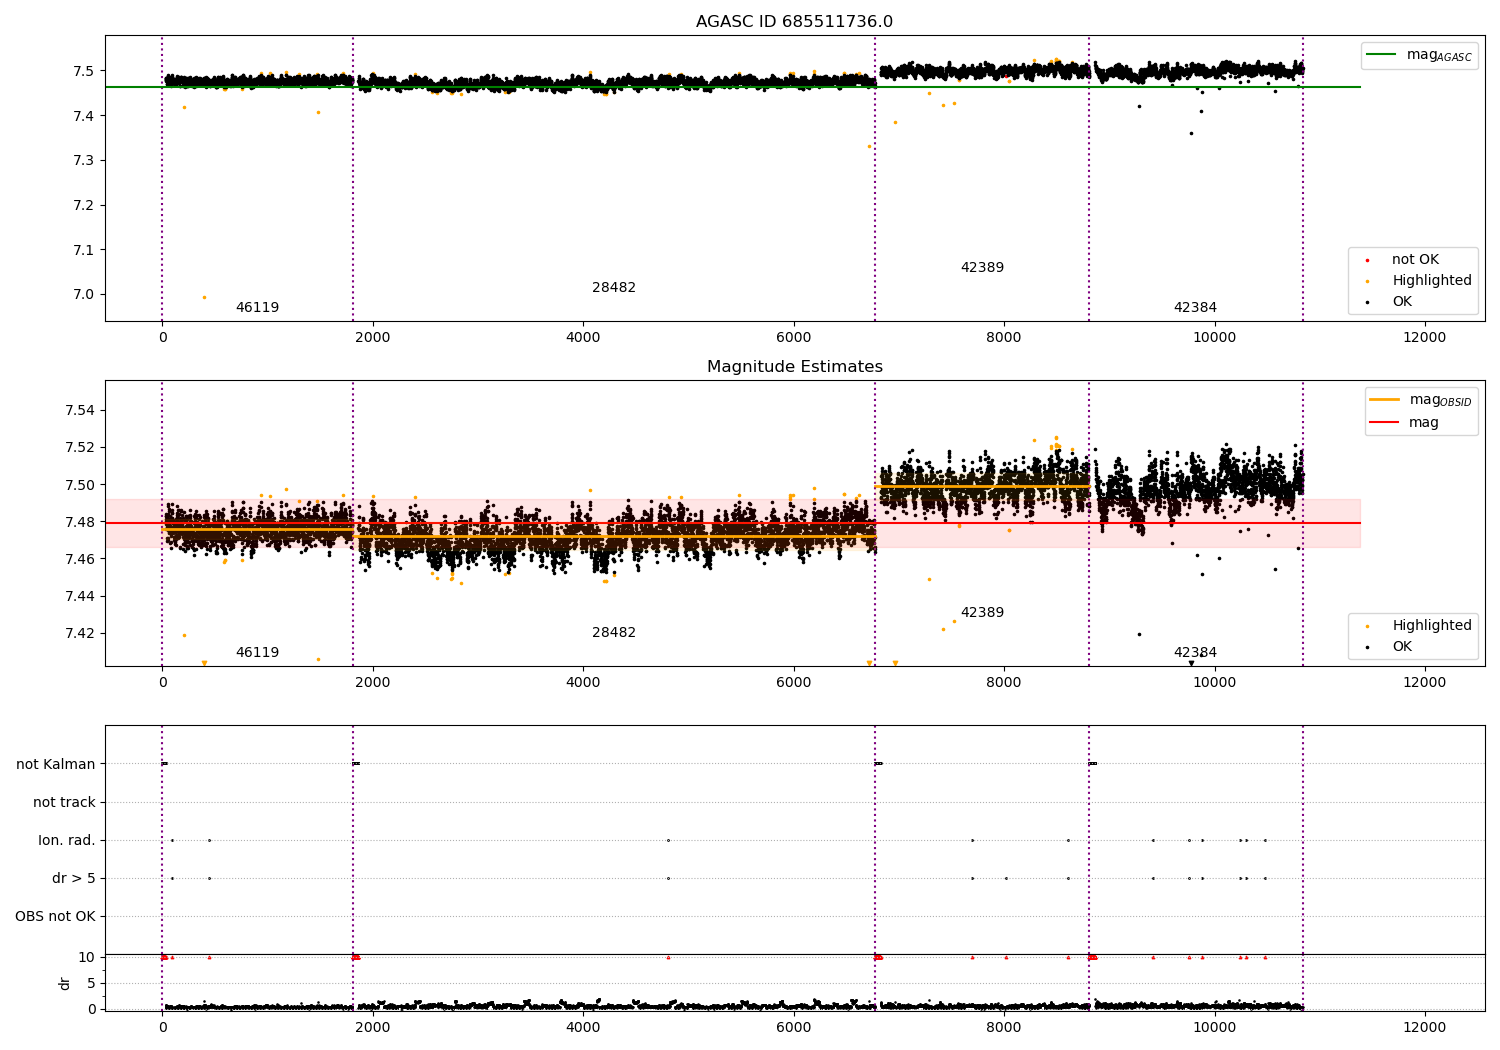Click the 7.5 y-tick in the top plot

83,71
